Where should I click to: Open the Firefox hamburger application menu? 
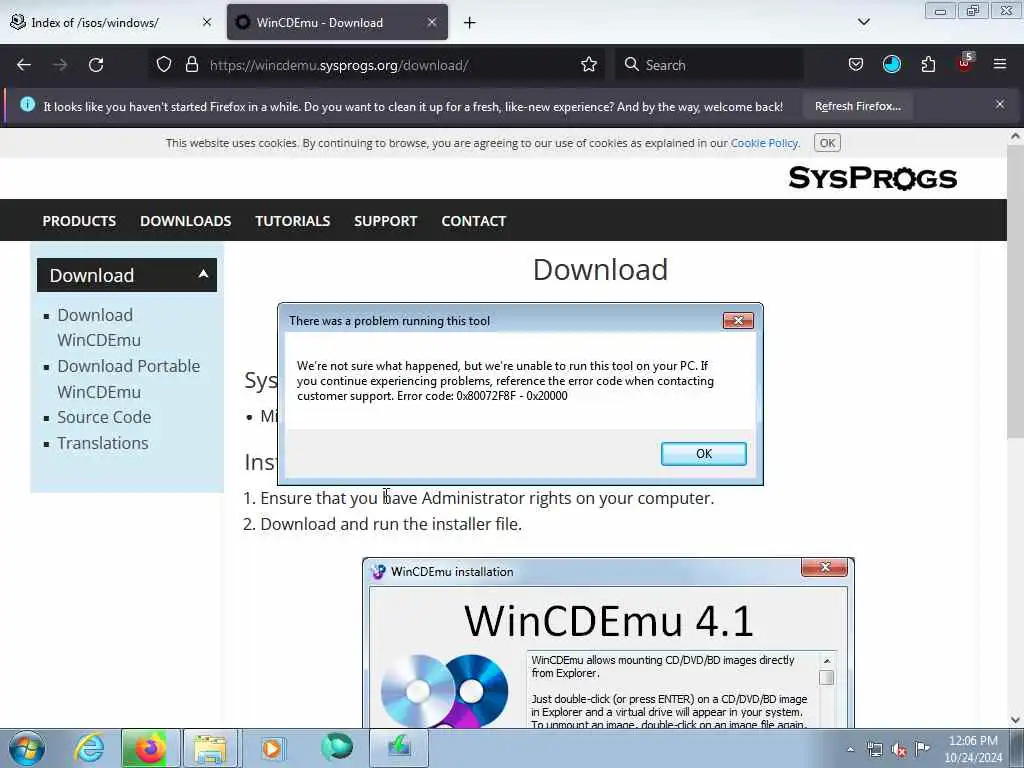click(x=999, y=64)
